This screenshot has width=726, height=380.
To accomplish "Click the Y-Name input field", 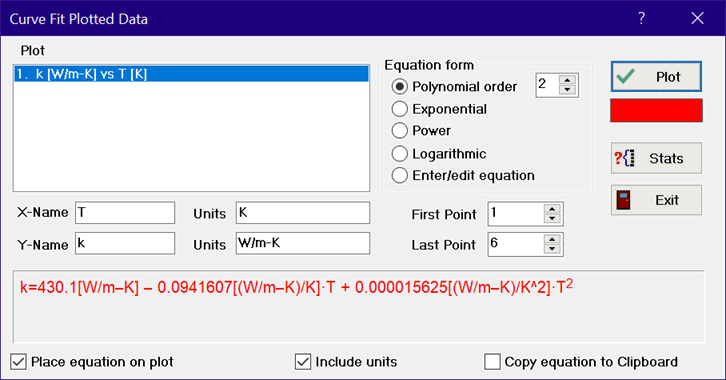I will (x=125, y=243).
